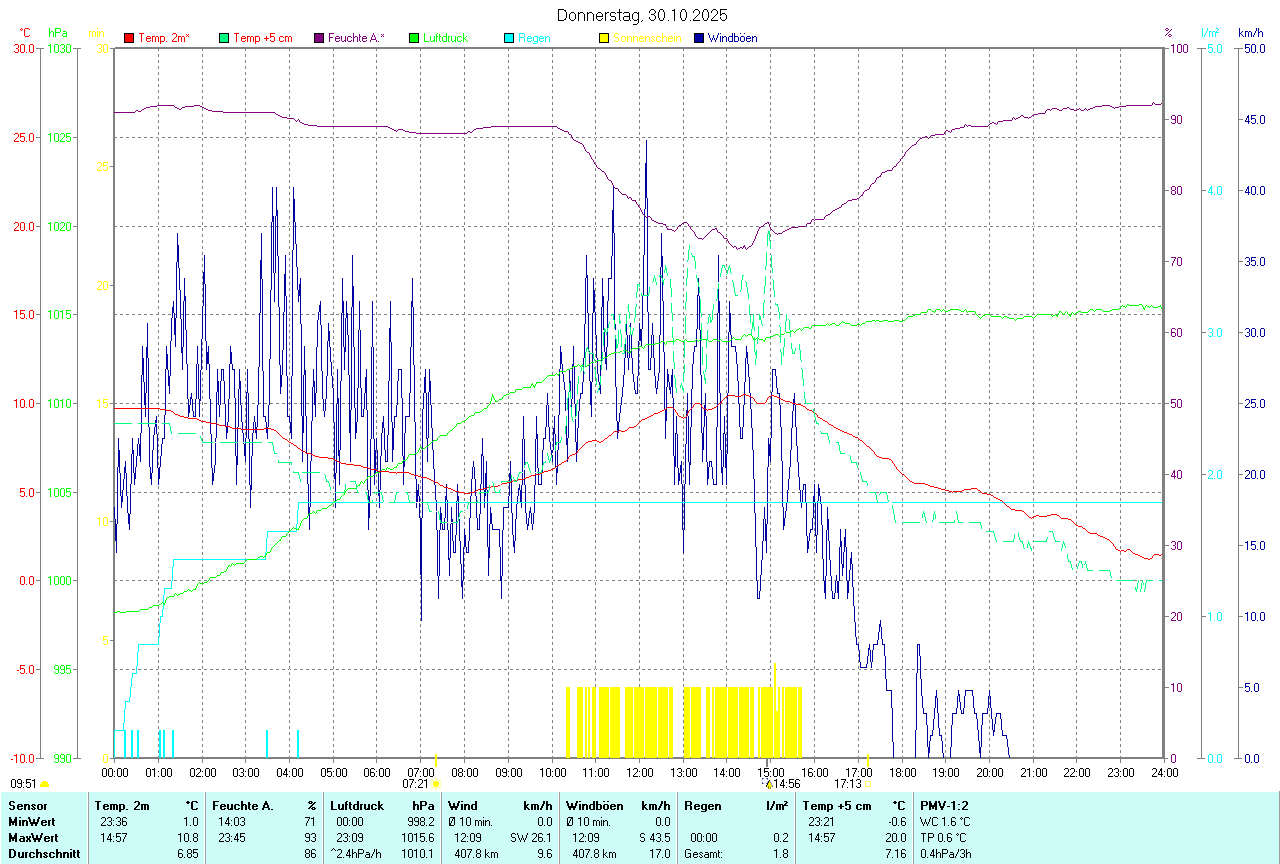Click the PMV-1:2 header in the table
Viewport: 1280px width, 864px height.
(944, 805)
